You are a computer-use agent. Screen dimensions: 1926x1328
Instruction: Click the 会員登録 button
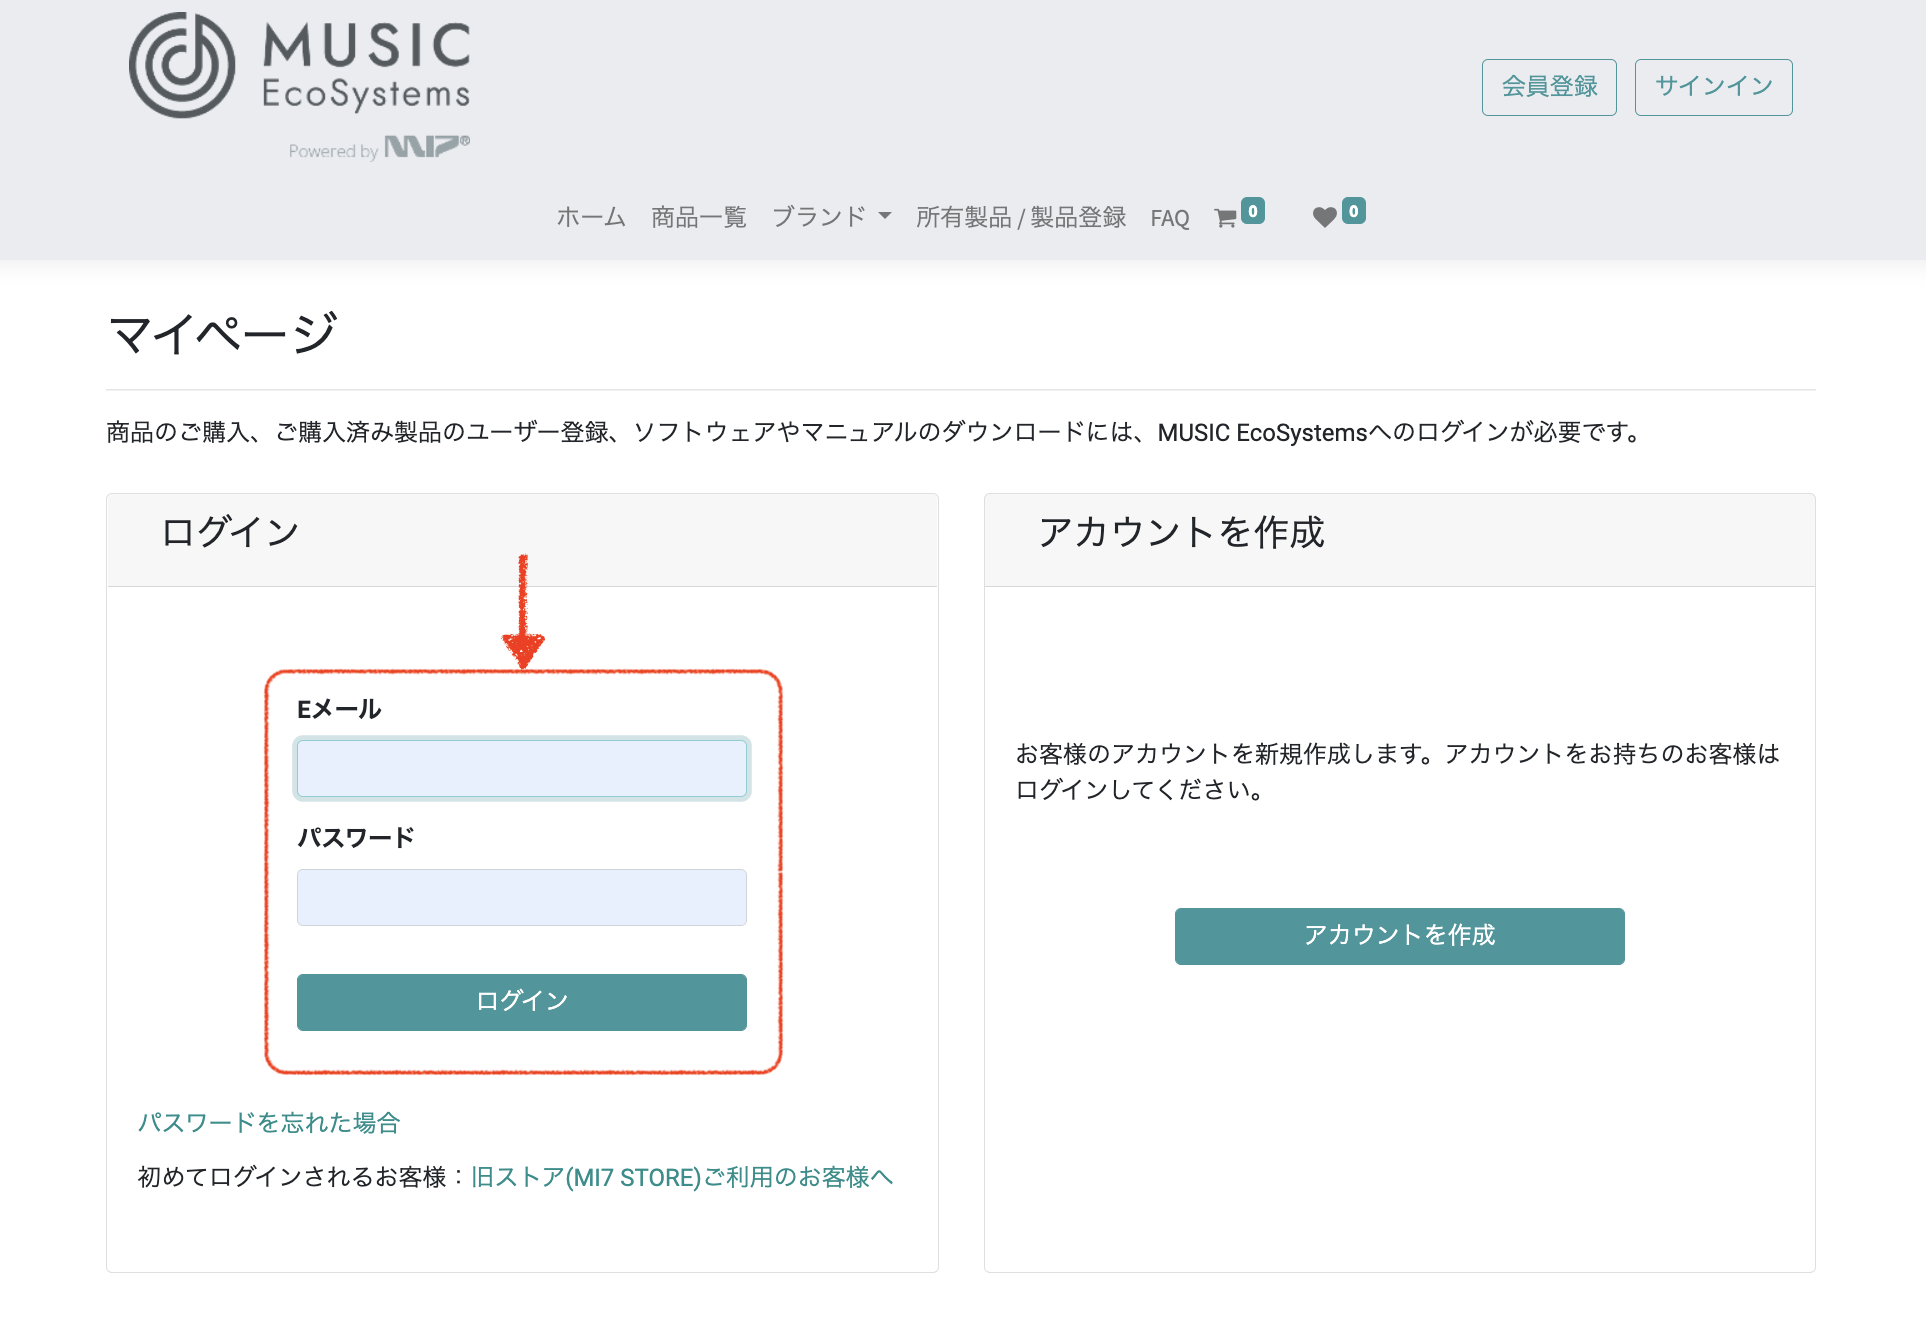pyautogui.click(x=1549, y=87)
